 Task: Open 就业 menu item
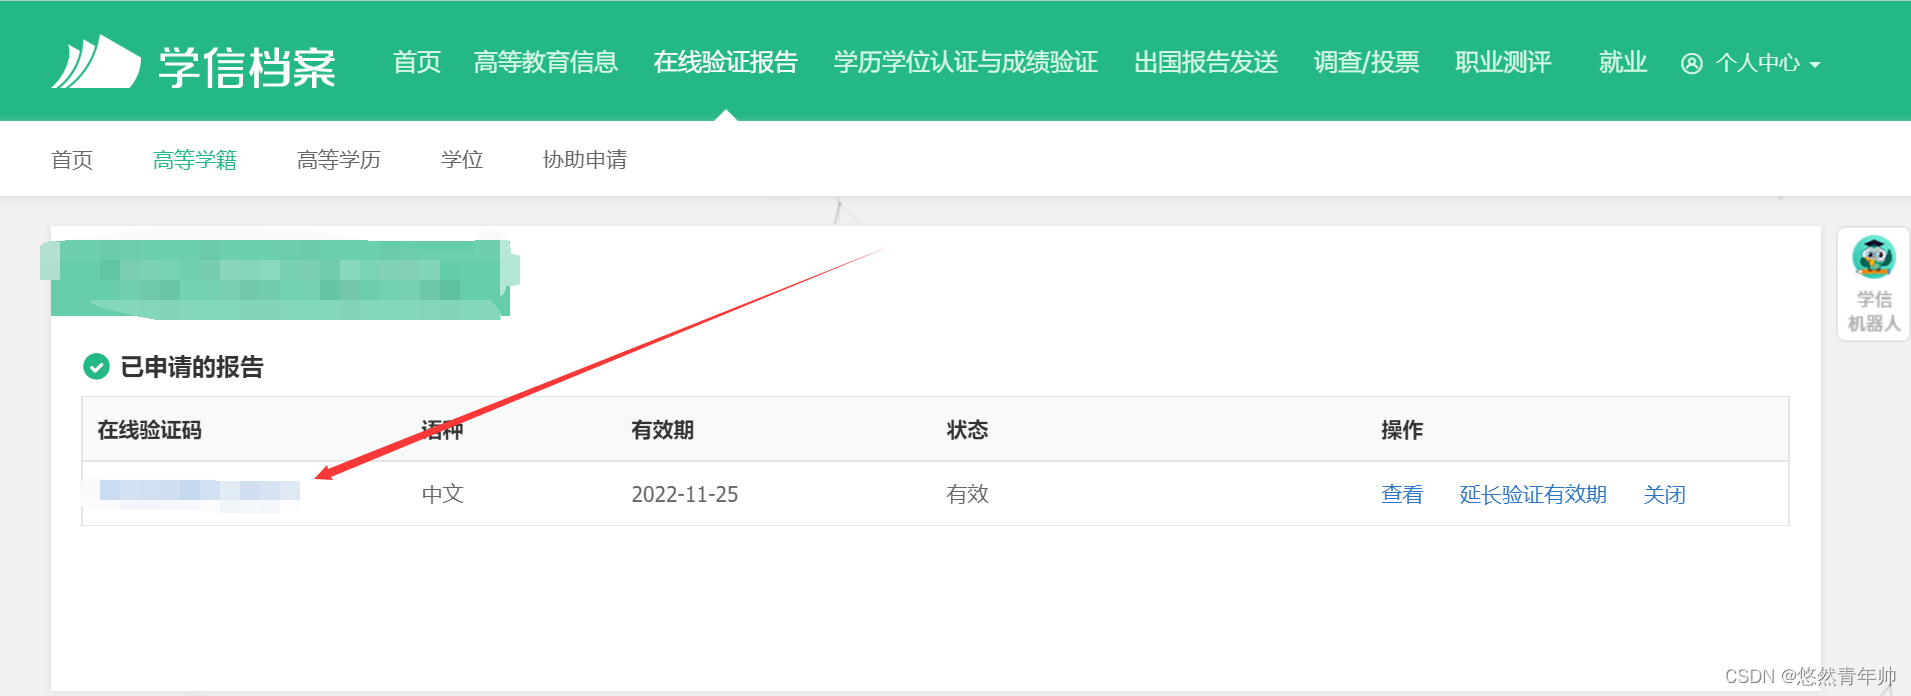click(1623, 62)
